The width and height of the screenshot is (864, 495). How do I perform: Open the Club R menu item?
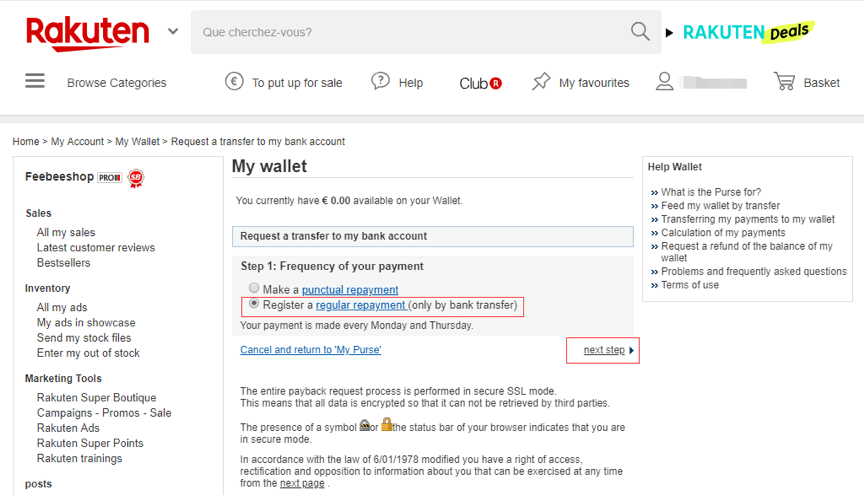coord(480,83)
